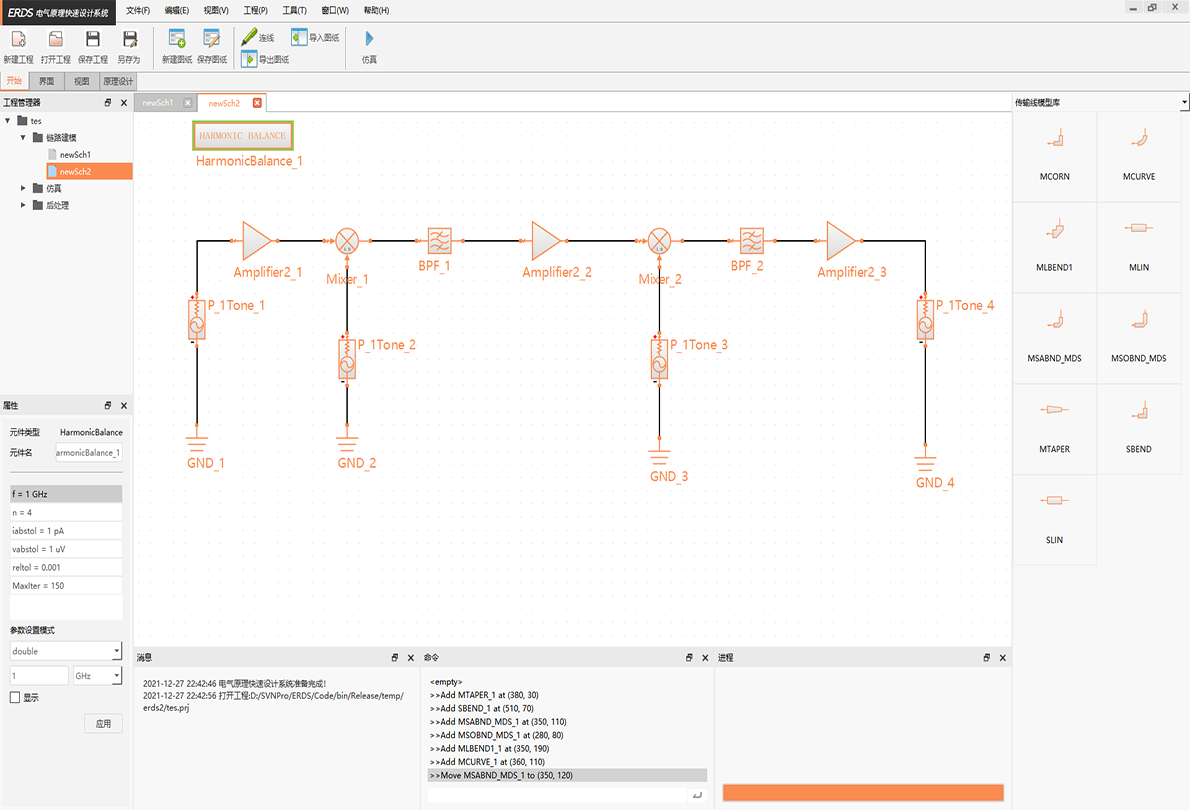Close the newSch2 tab
The width and height of the screenshot is (1190, 810).
(257, 103)
